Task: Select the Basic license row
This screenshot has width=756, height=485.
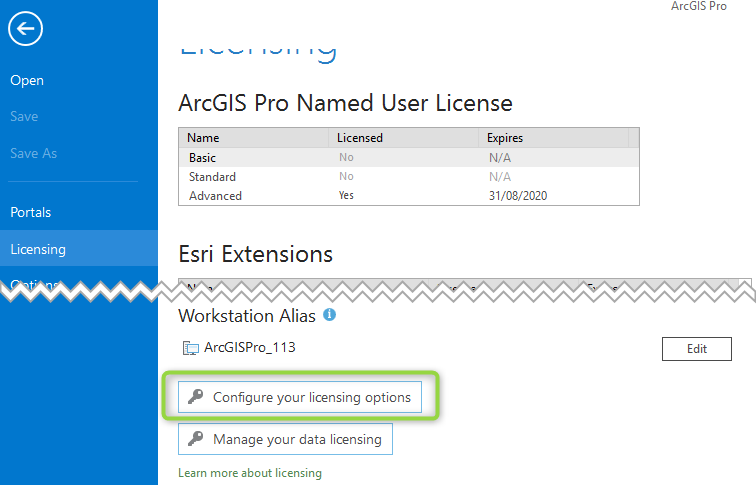Action: point(409,158)
